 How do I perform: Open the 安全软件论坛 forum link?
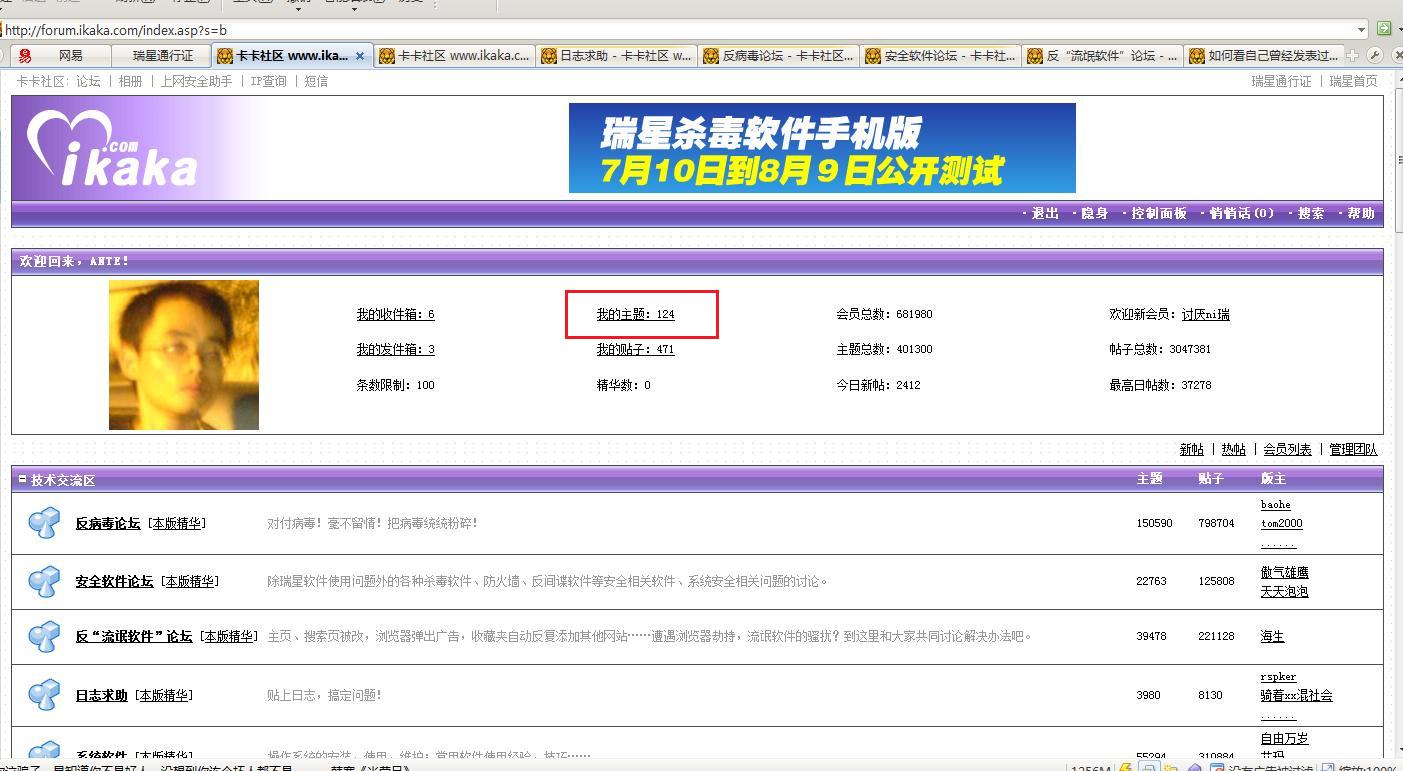coord(115,581)
